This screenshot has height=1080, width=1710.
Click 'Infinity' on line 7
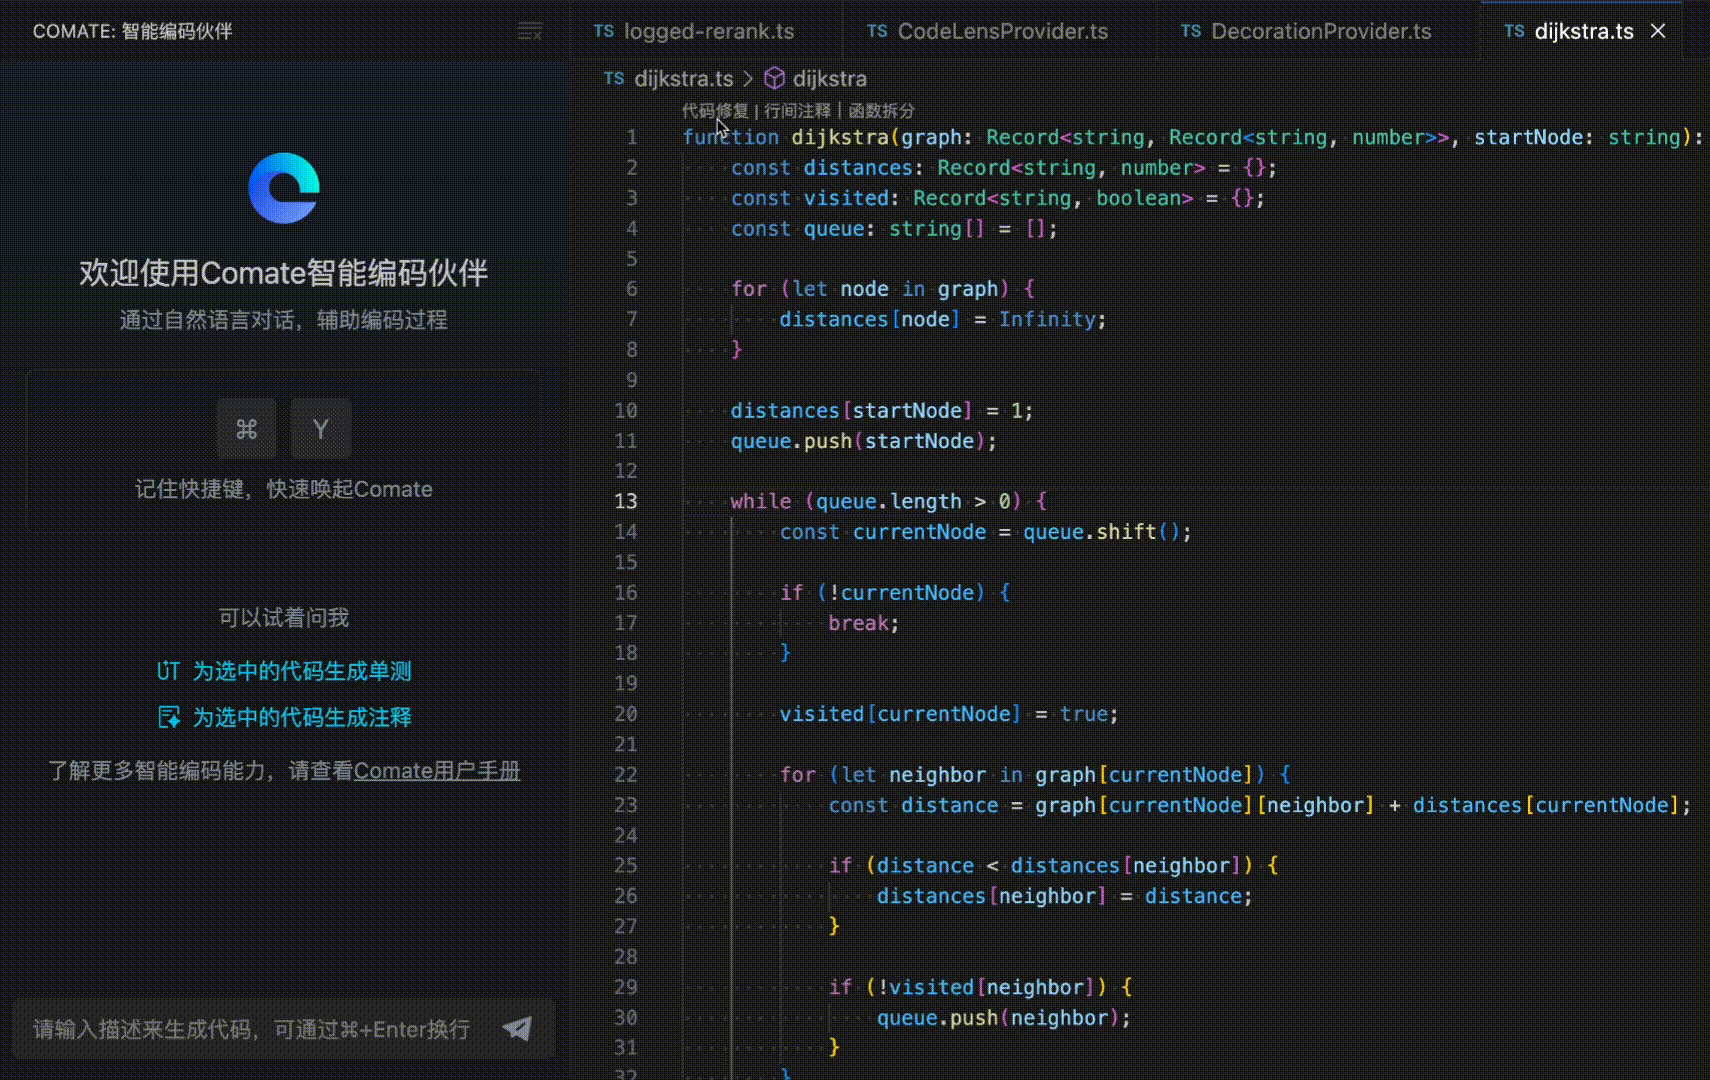[x=1047, y=319]
